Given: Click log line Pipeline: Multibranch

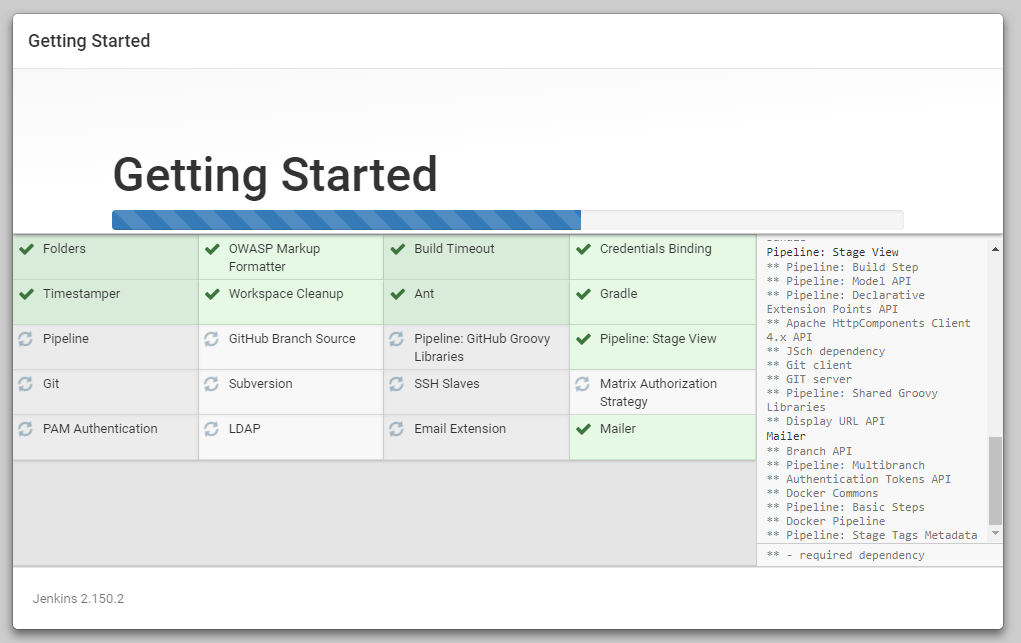Looking at the screenshot, I should (846, 464).
